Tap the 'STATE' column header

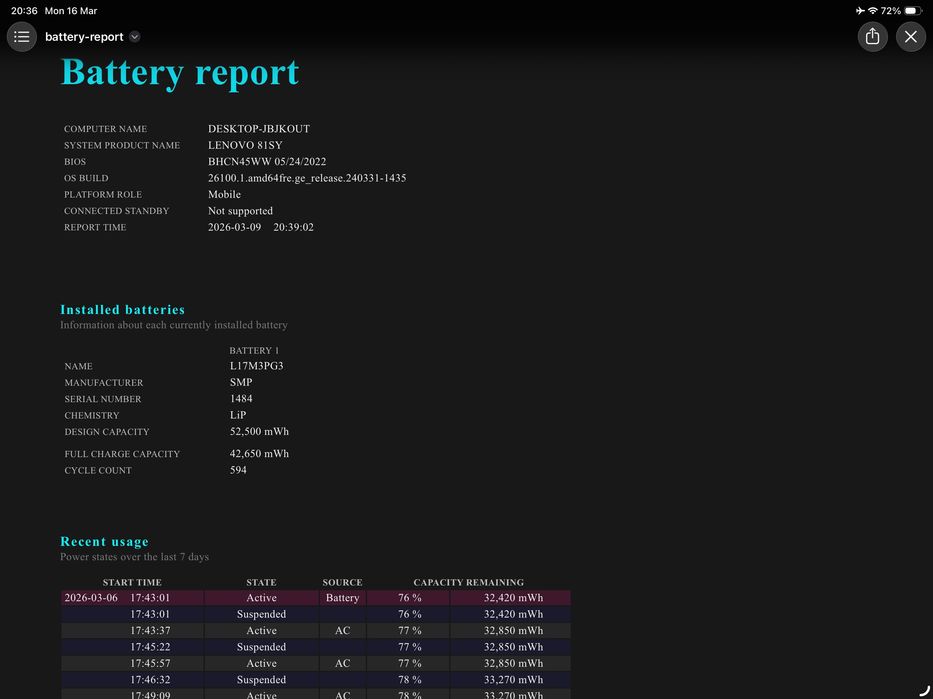point(261,582)
